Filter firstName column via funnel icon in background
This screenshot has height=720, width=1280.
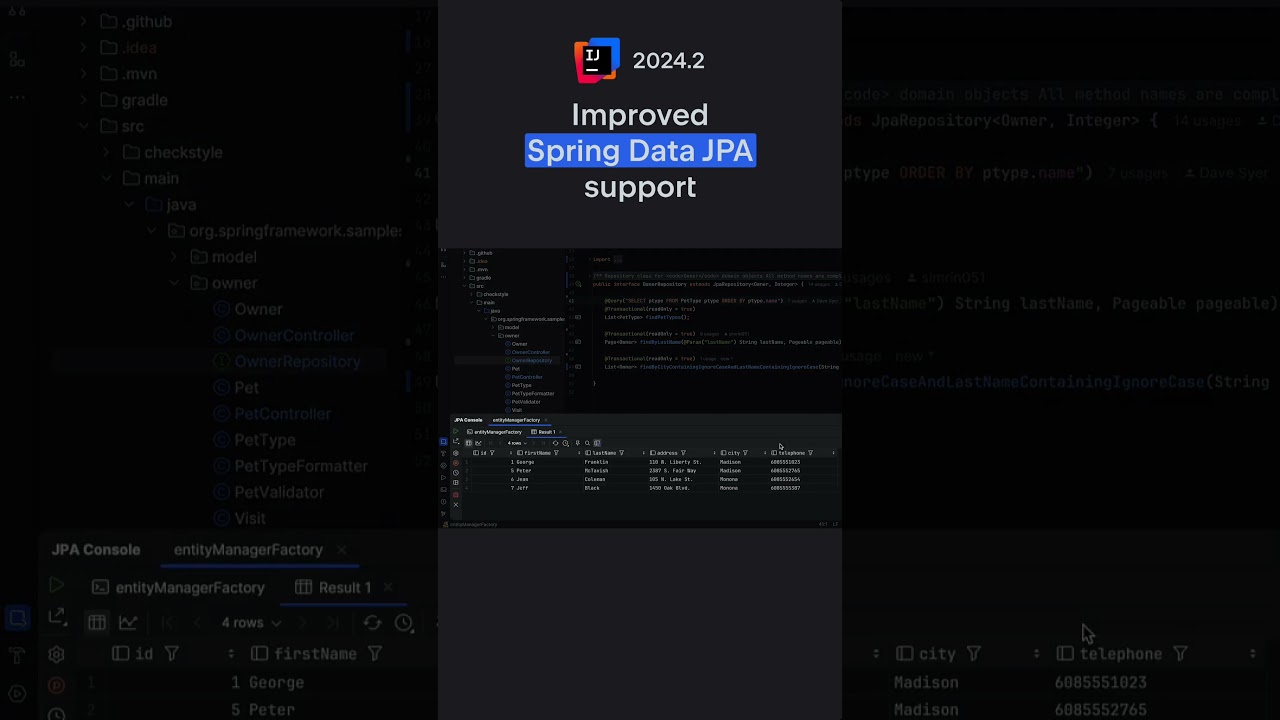pos(374,653)
